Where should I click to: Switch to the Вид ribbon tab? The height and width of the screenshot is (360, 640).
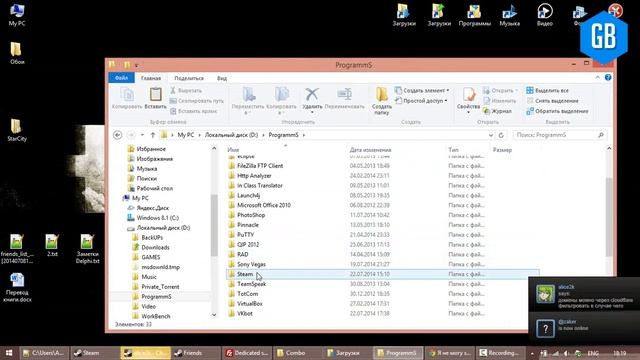click(x=222, y=78)
